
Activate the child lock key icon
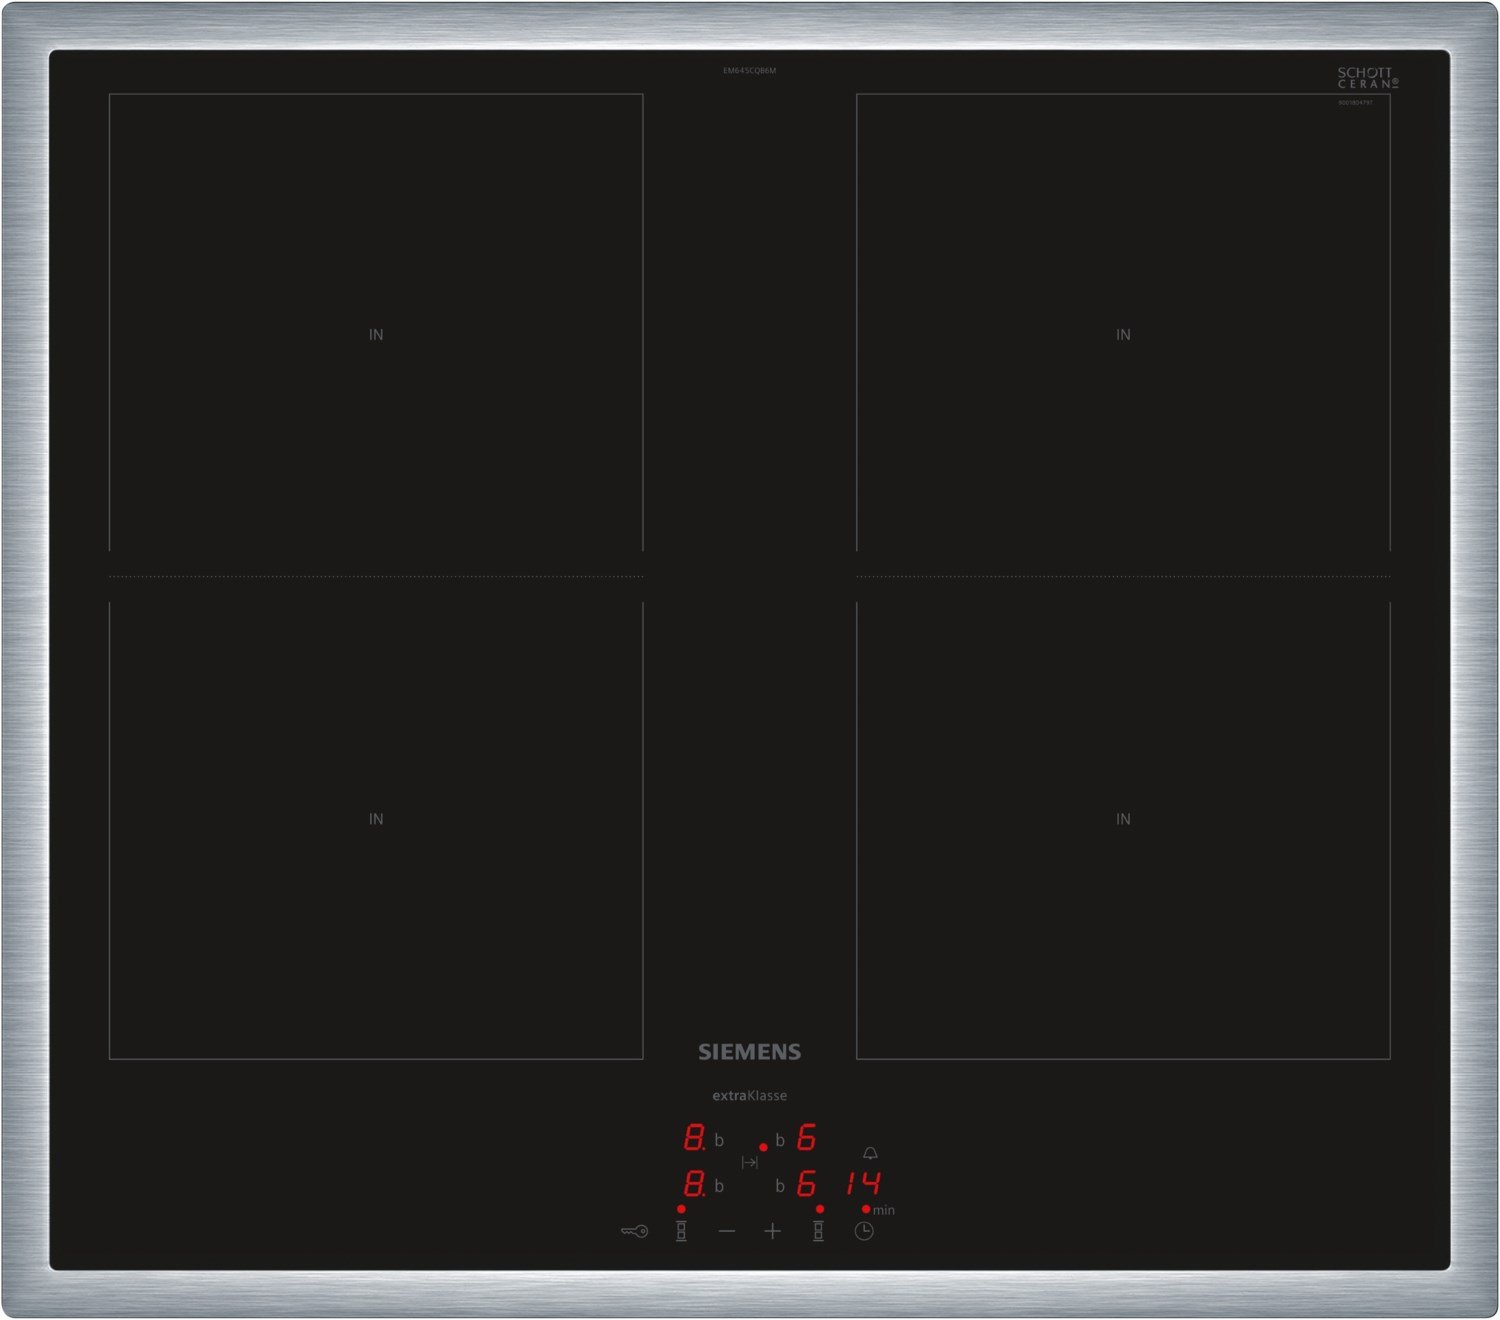click(633, 1231)
